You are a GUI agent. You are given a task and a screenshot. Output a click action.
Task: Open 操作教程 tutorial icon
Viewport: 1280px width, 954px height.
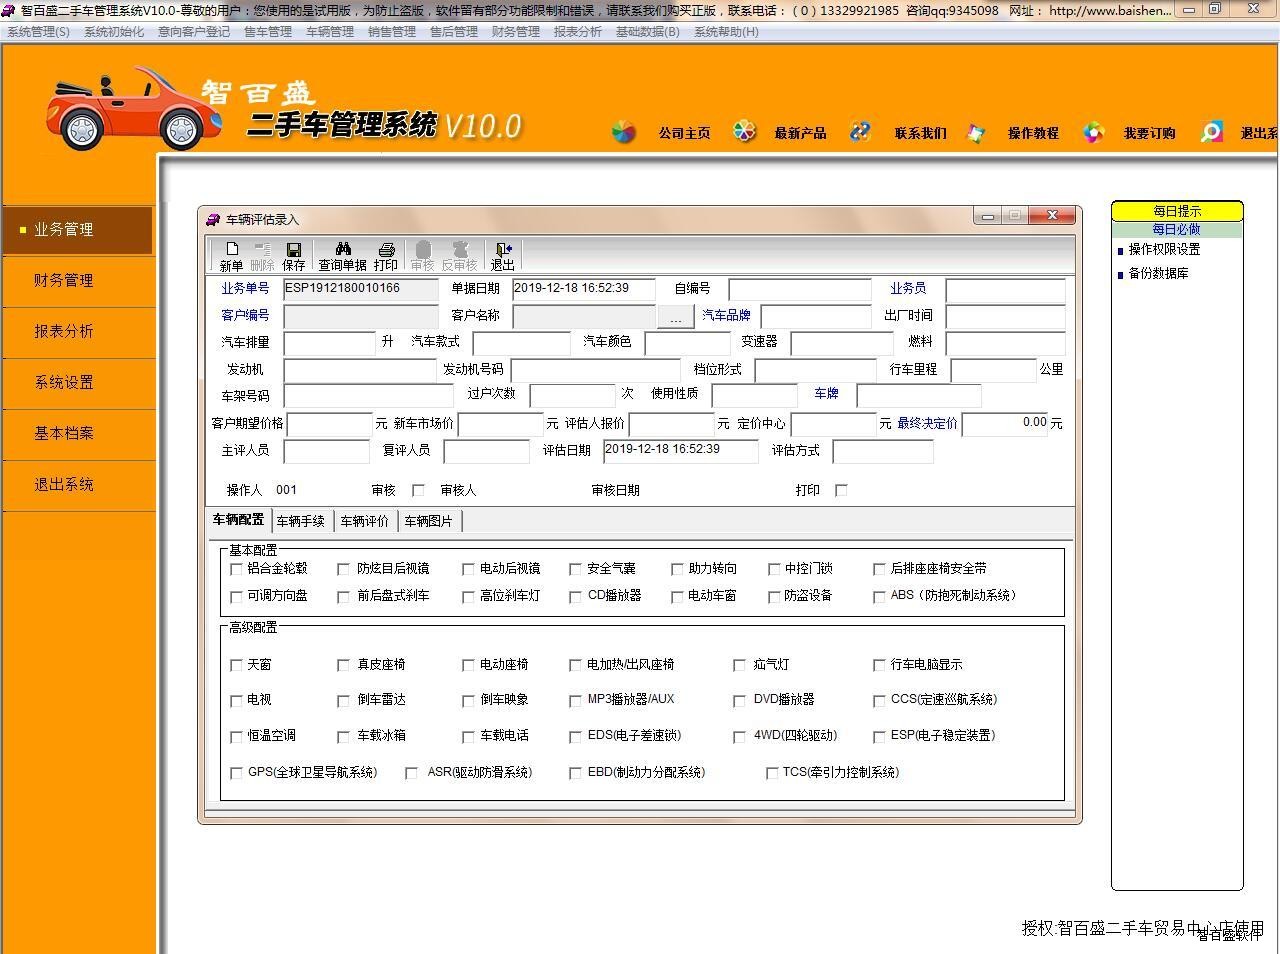tap(976, 132)
